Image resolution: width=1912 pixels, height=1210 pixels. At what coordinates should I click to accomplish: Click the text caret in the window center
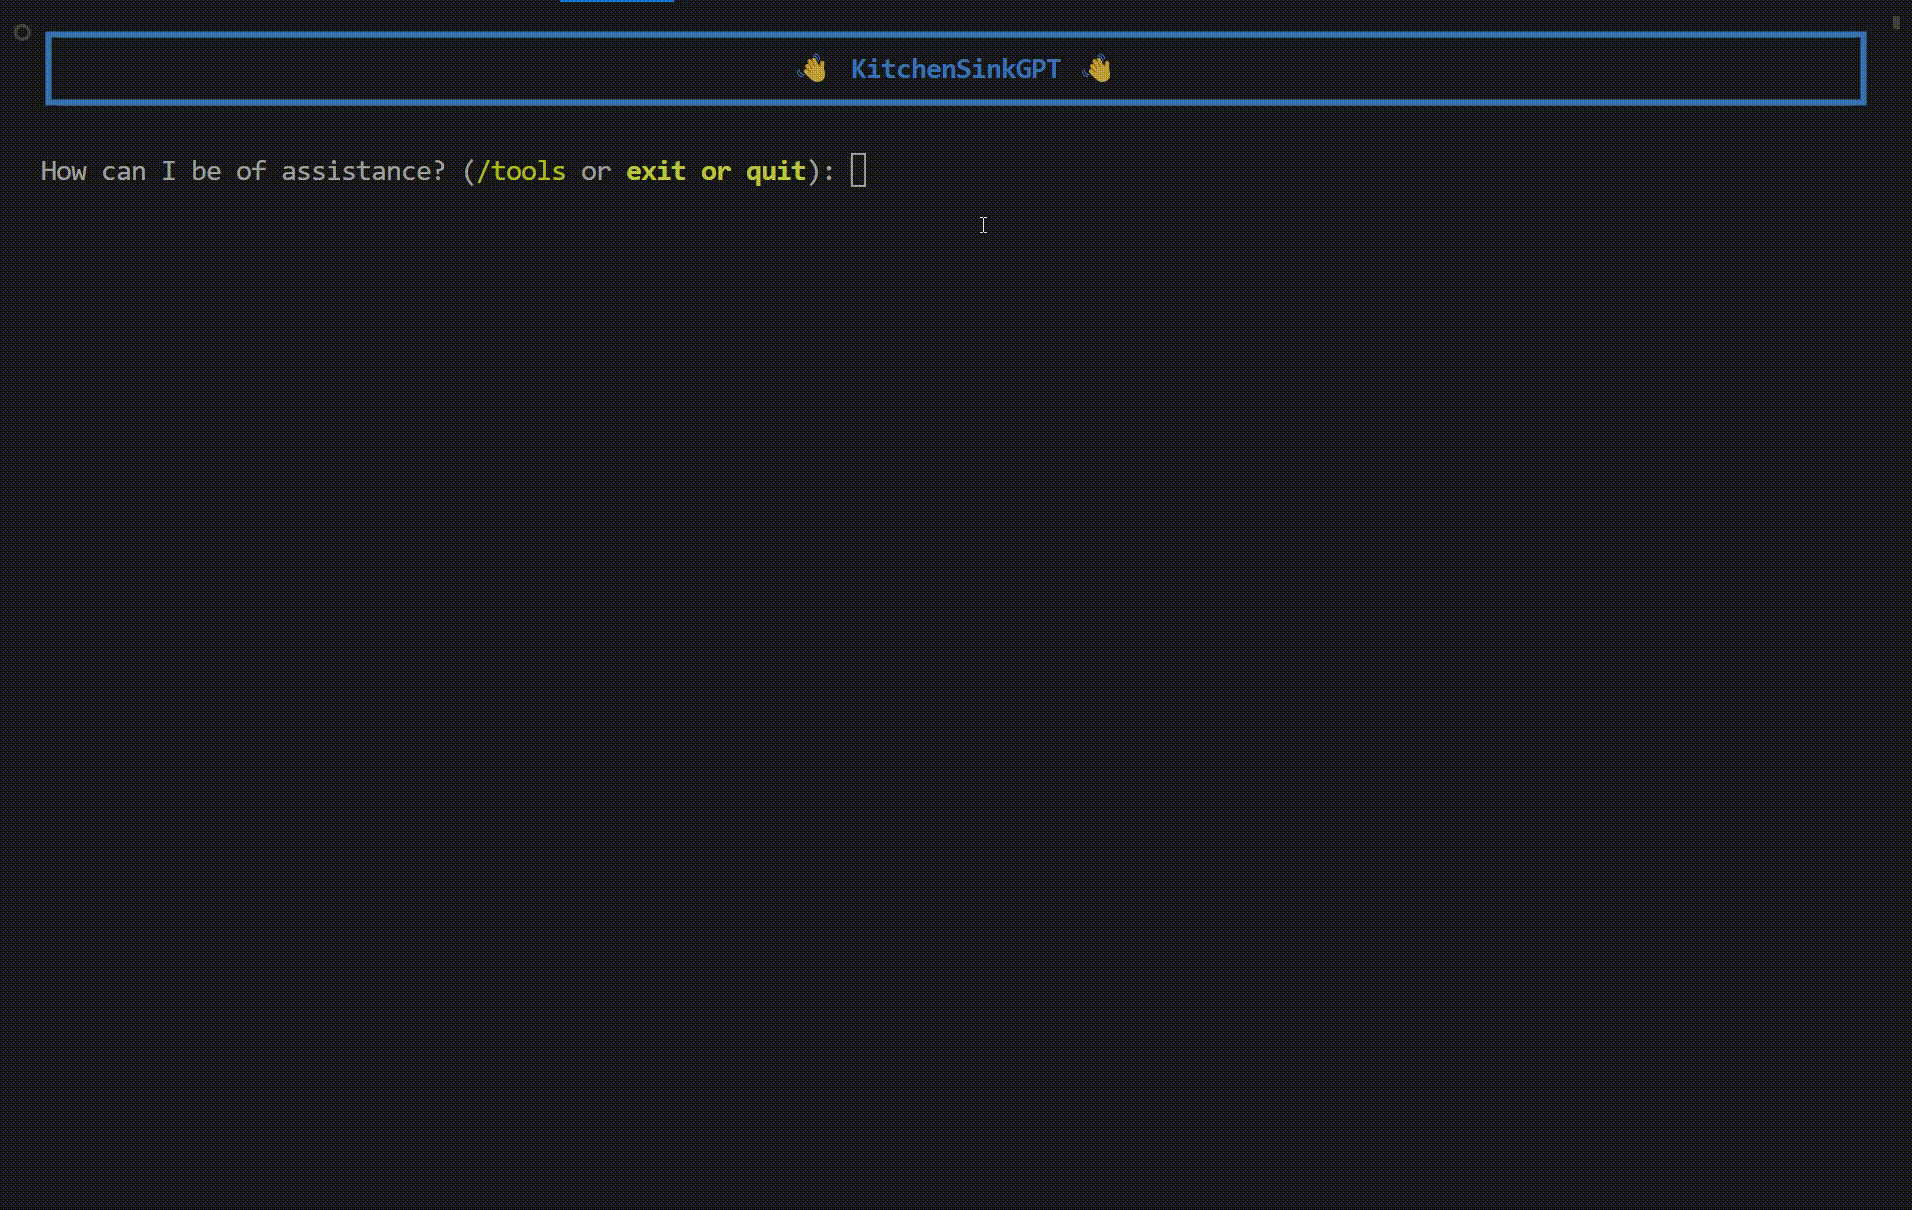(x=983, y=225)
